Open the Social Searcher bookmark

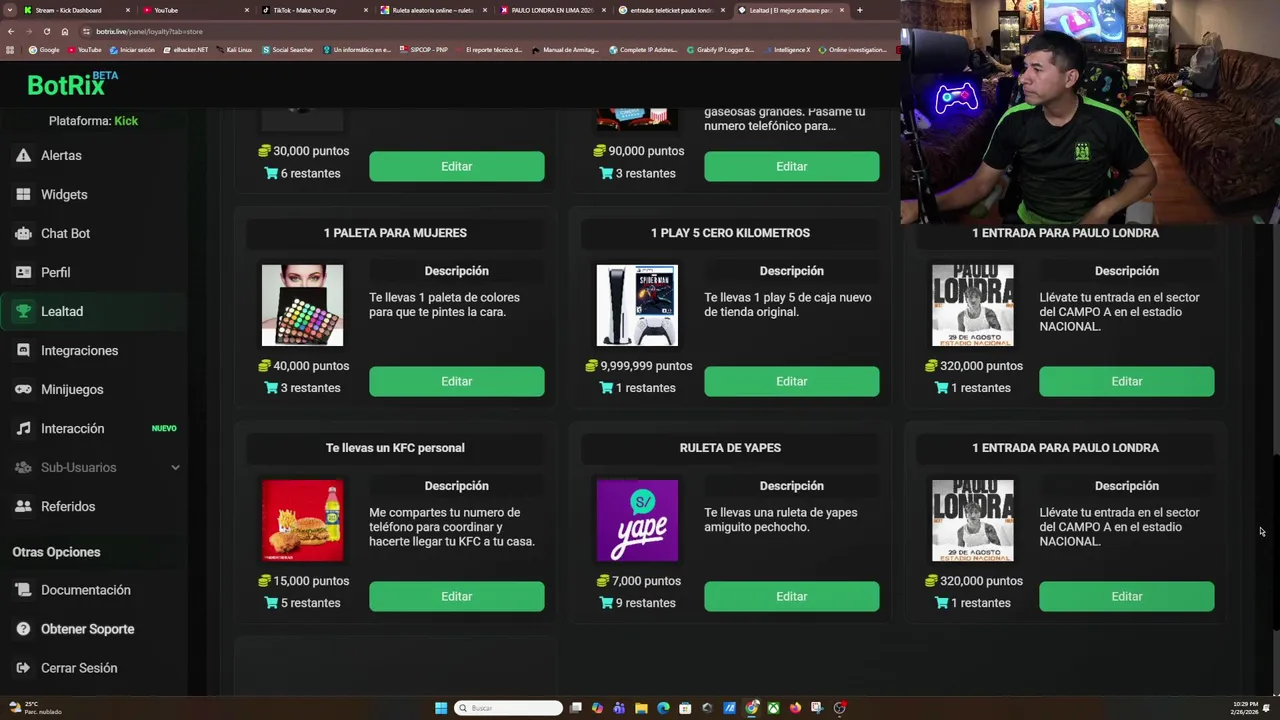(x=288, y=49)
